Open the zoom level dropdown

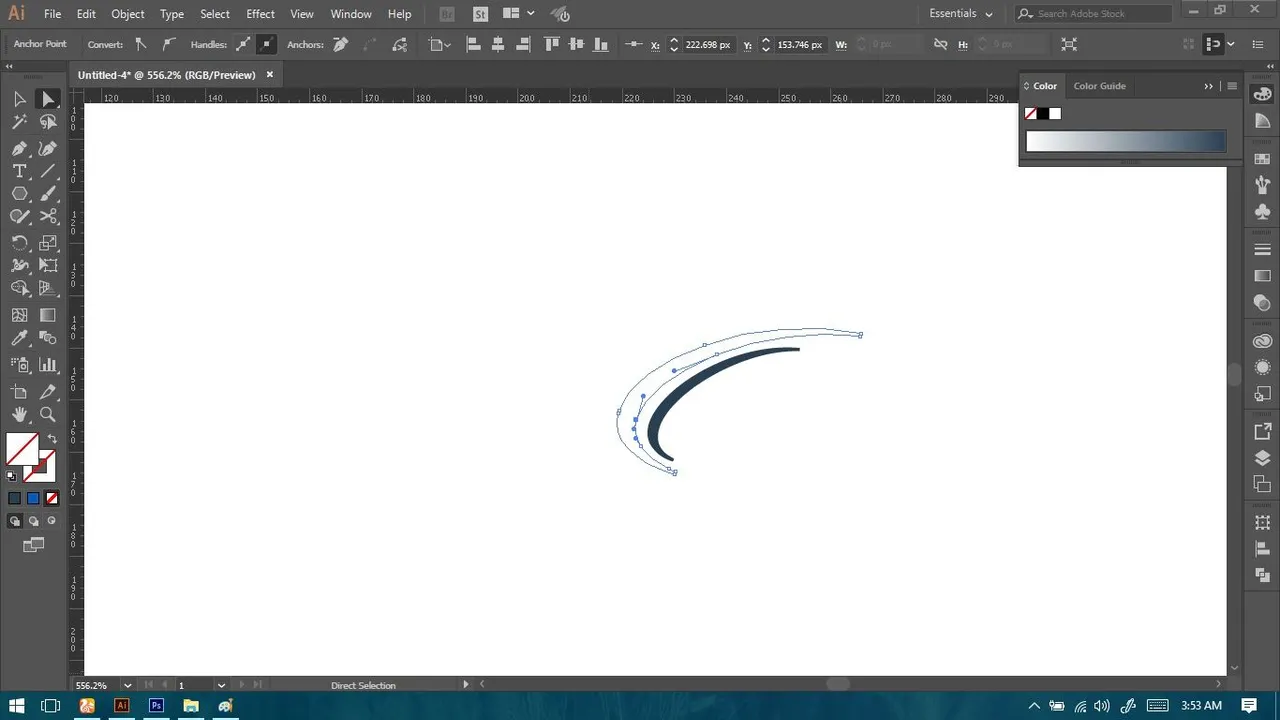tap(127, 685)
